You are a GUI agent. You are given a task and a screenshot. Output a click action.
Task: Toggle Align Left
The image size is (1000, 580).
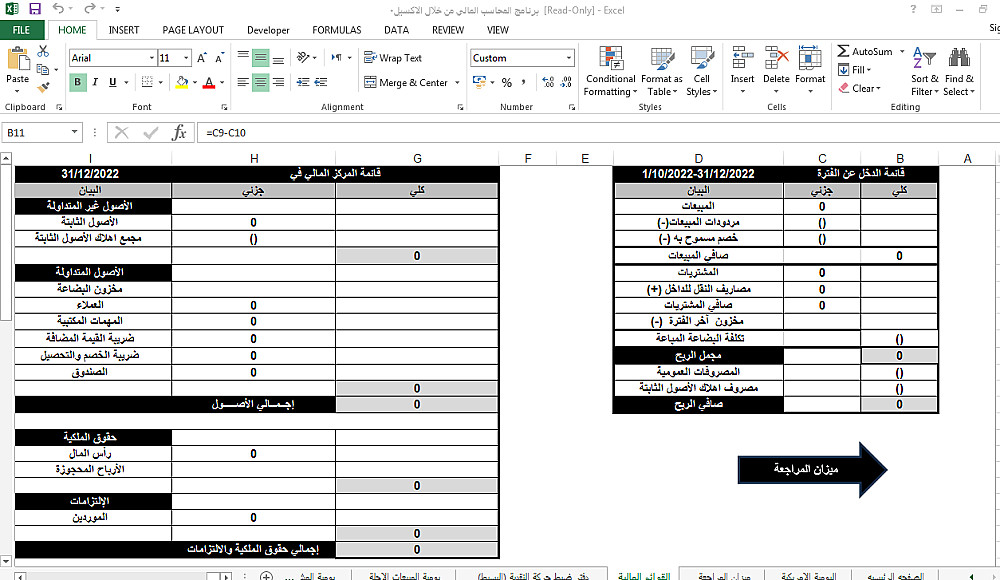coord(243,82)
